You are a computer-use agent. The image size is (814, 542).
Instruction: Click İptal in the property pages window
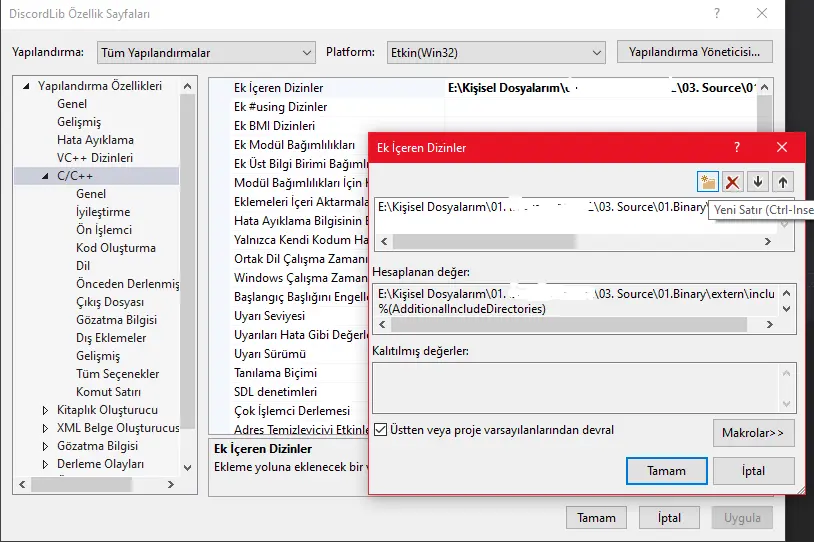click(669, 518)
